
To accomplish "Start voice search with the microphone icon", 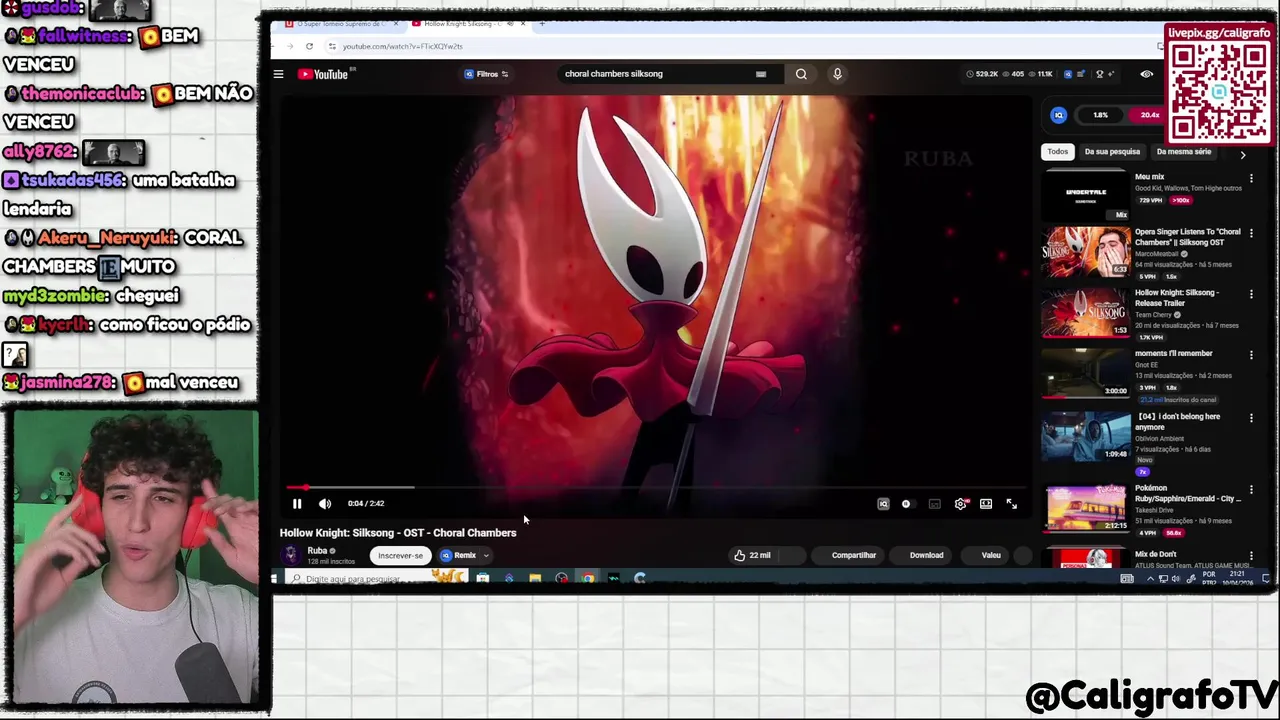I will coord(837,74).
